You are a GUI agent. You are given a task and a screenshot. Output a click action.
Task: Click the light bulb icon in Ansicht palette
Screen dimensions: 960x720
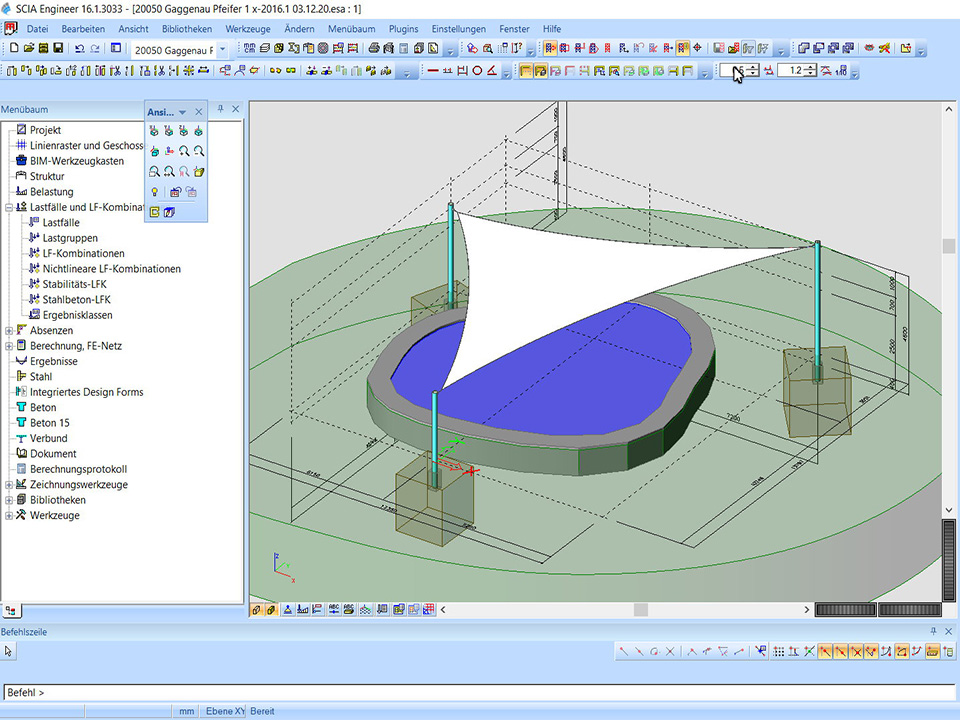[x=154, y=192]
